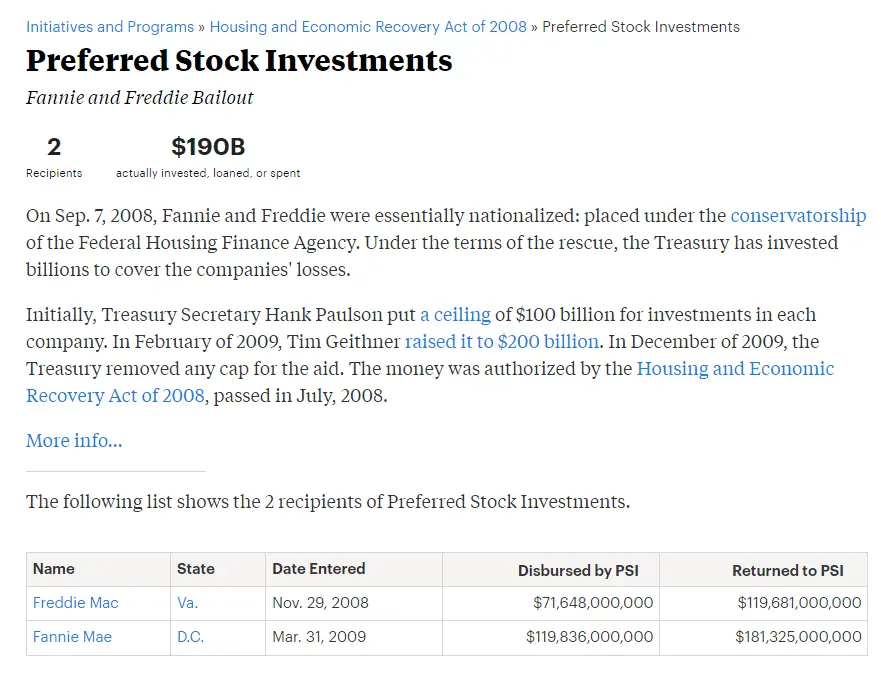Click "raised it to $200 billion" link
This screenshot has width=881, height=679.
(502, 341)
